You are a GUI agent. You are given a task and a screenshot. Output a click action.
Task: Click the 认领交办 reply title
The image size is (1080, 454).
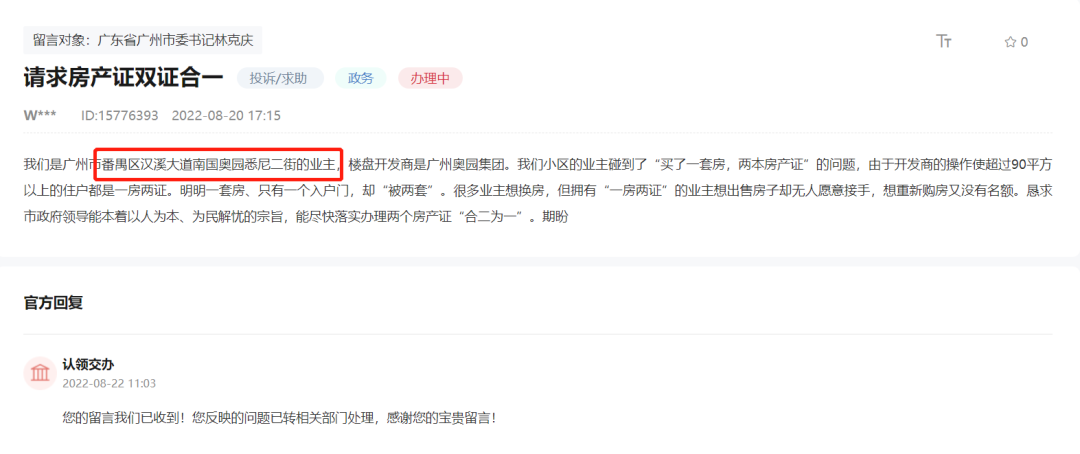click(83, 365)
